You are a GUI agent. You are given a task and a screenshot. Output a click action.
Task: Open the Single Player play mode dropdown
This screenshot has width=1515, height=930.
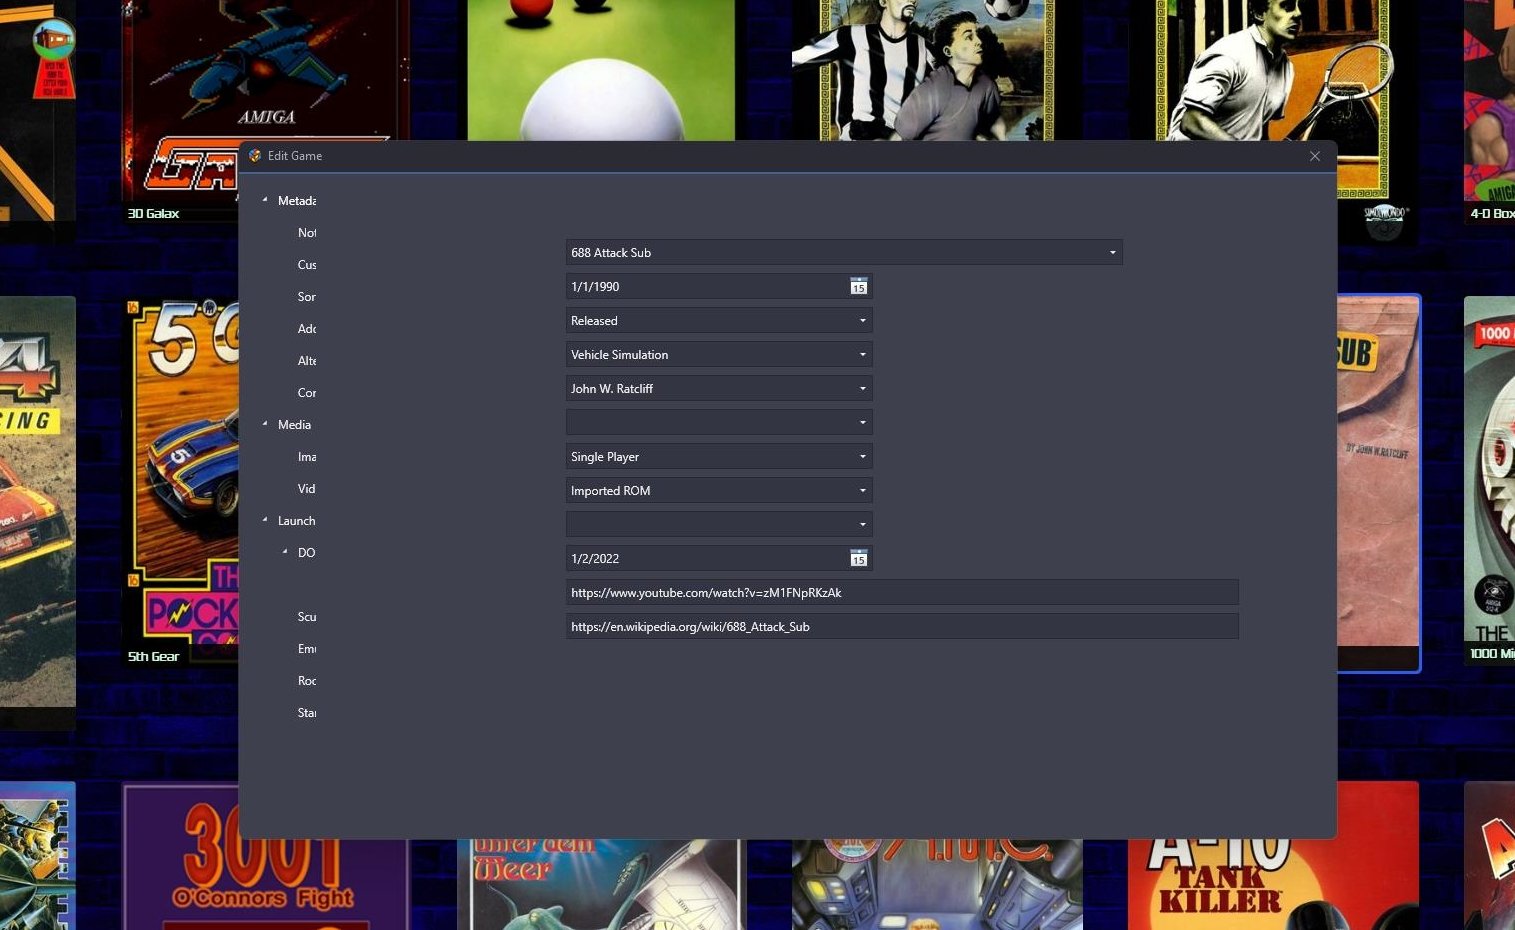pyautogui.click(x=862, y=457)
